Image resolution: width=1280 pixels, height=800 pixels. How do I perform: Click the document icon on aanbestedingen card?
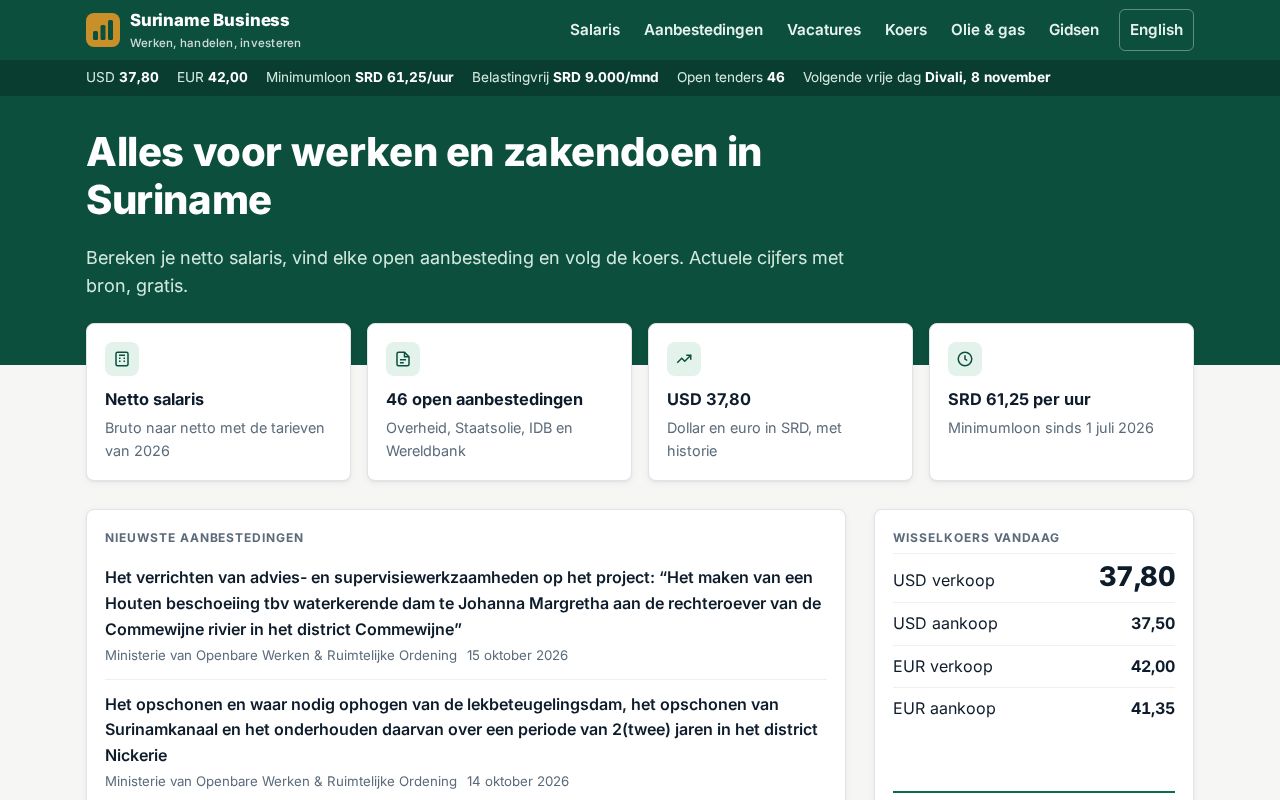(403, 359)
